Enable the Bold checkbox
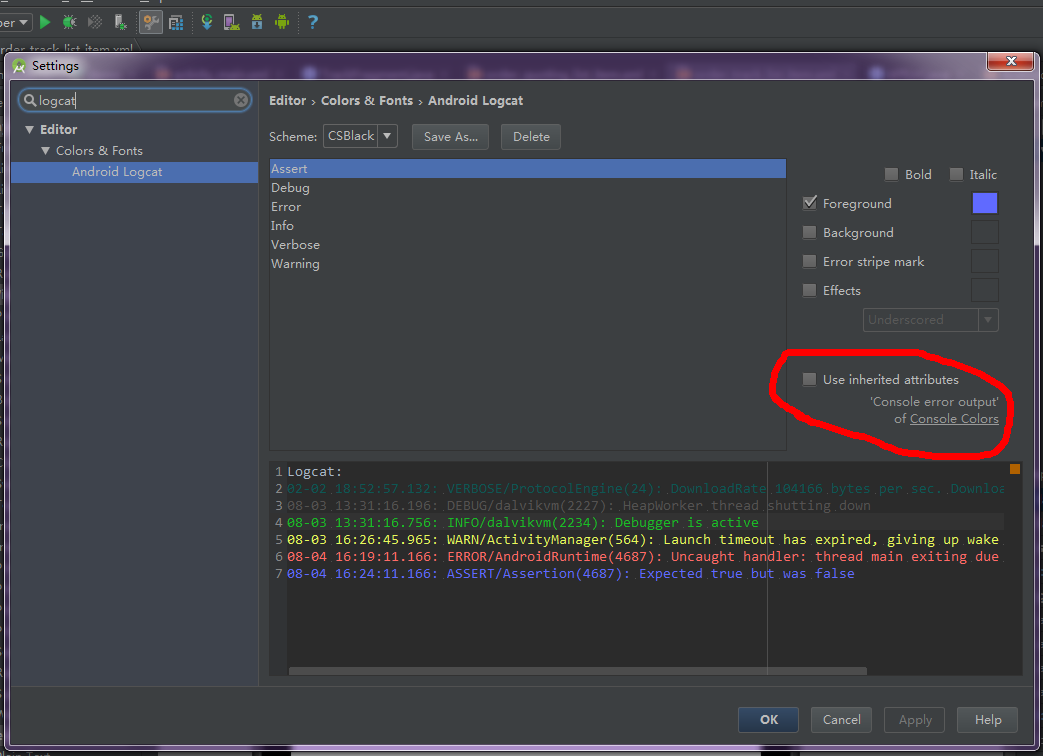The height and width of the screenshot is (756, 1043). [x=891, y=174]
